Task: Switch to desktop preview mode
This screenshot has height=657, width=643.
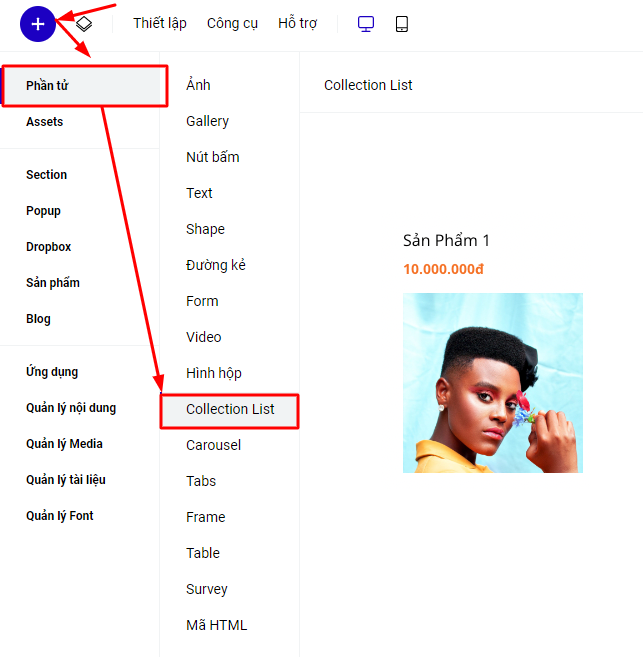Action: tap(366, 24)
